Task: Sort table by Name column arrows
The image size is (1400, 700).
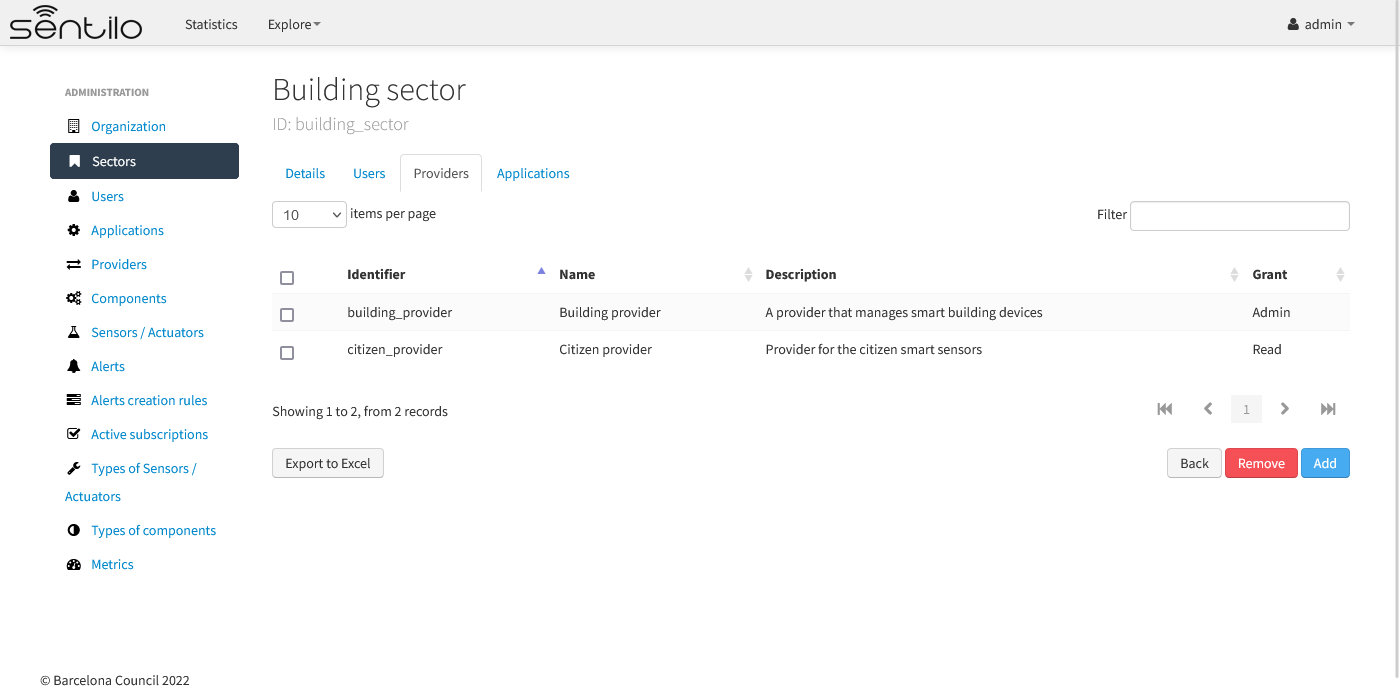Action: [748, 274]
